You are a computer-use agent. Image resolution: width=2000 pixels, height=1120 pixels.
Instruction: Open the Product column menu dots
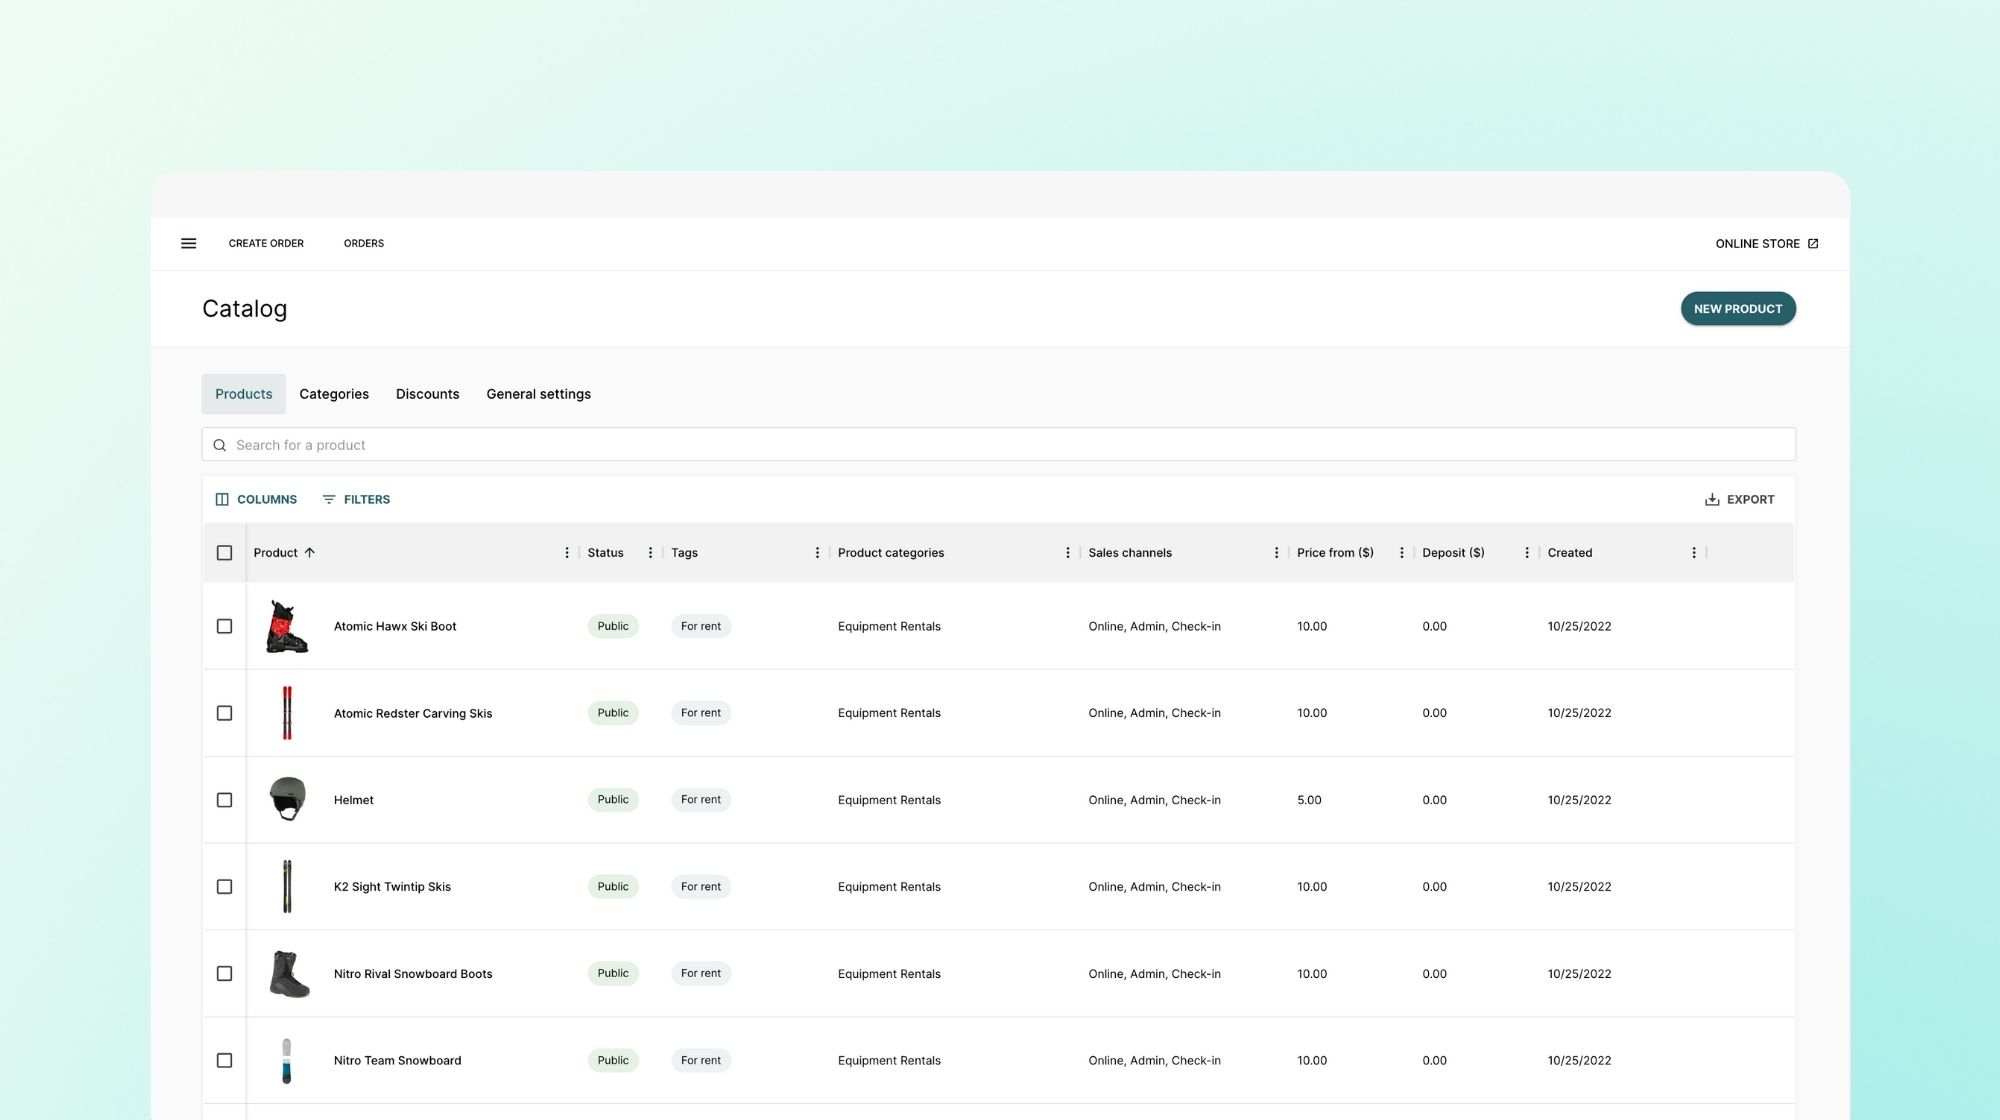(567, 553)
